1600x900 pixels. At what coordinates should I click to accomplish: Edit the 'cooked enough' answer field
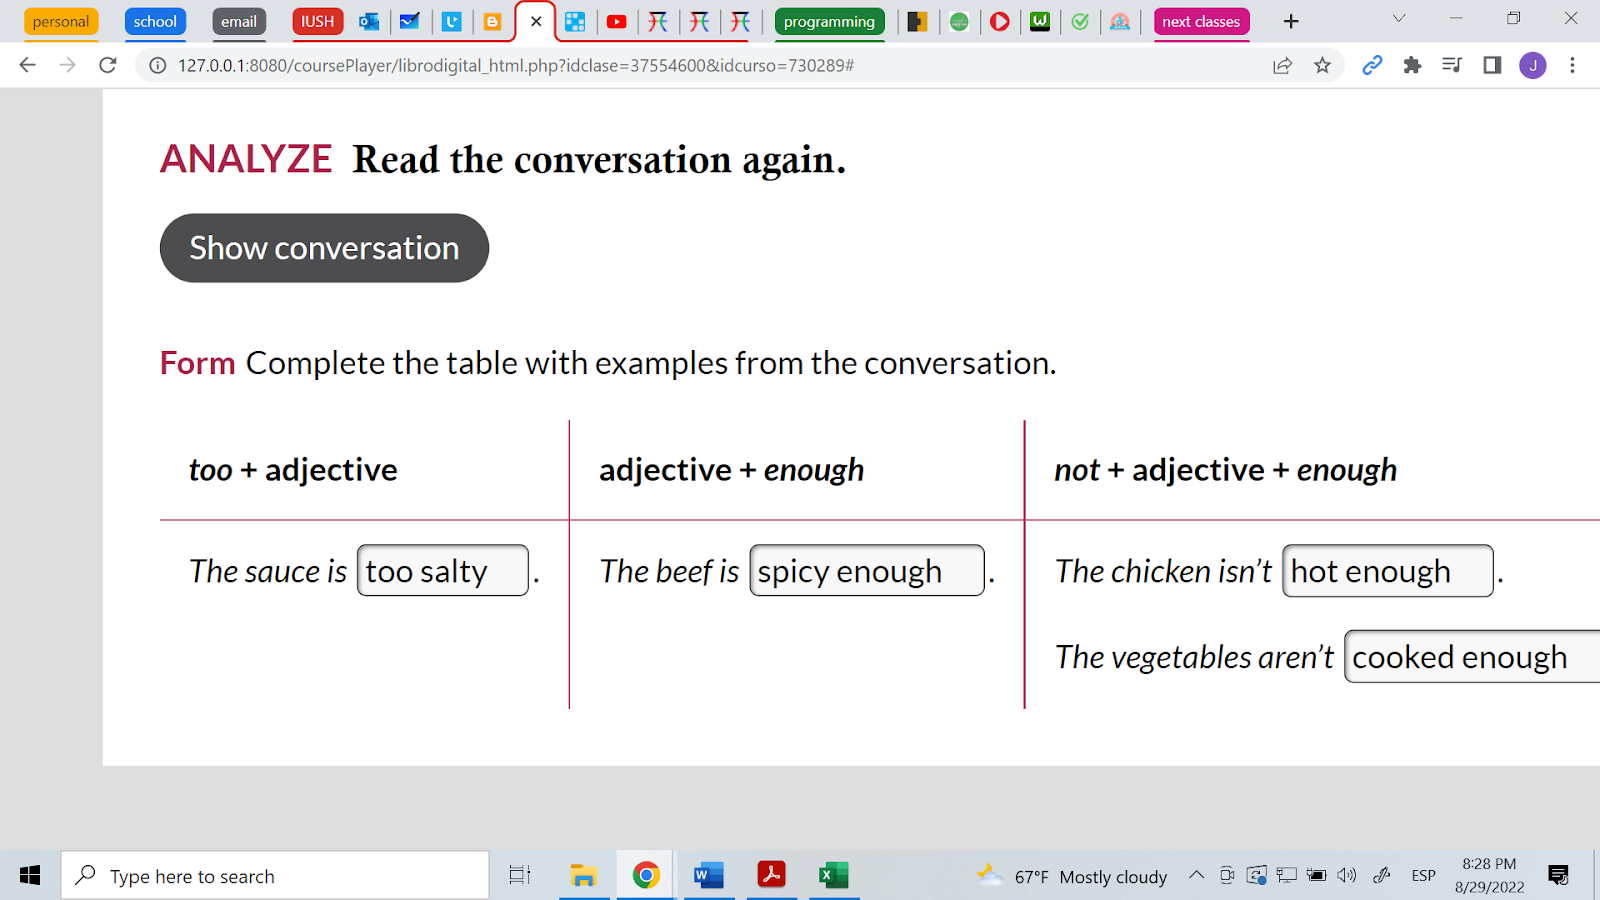pos(1472,656)
